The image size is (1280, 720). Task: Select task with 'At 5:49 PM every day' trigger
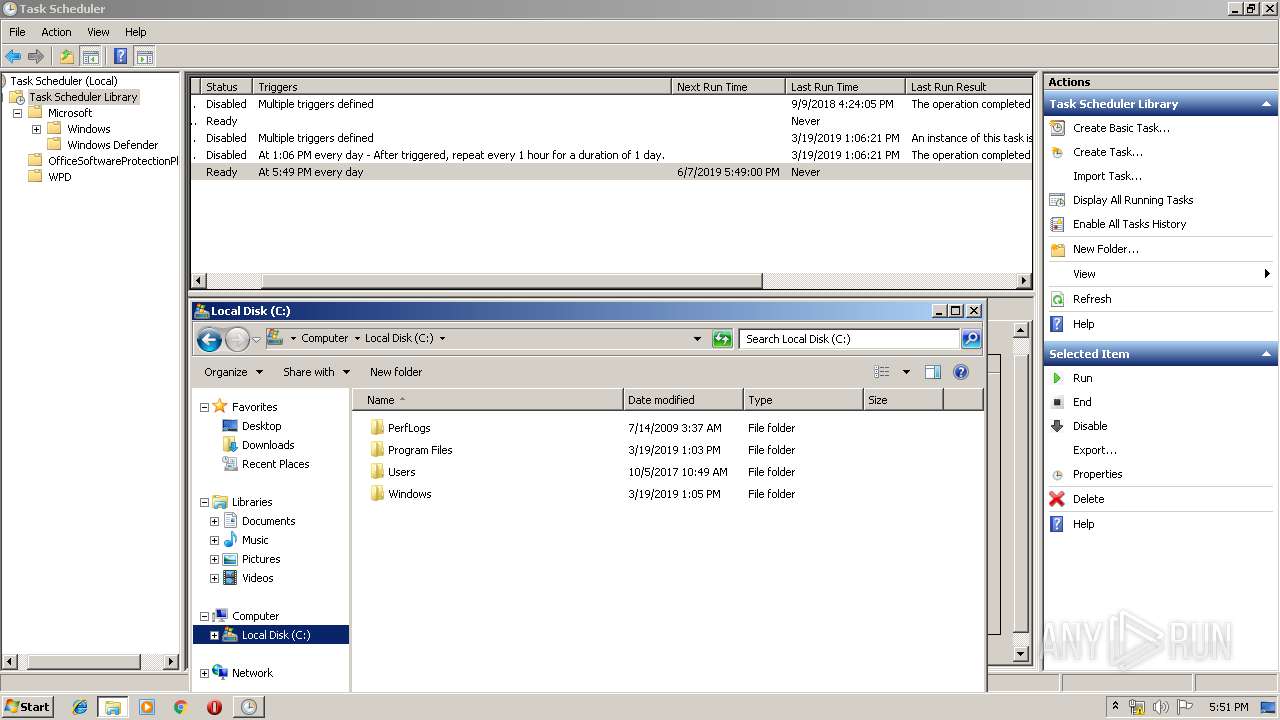coord(610,172)
